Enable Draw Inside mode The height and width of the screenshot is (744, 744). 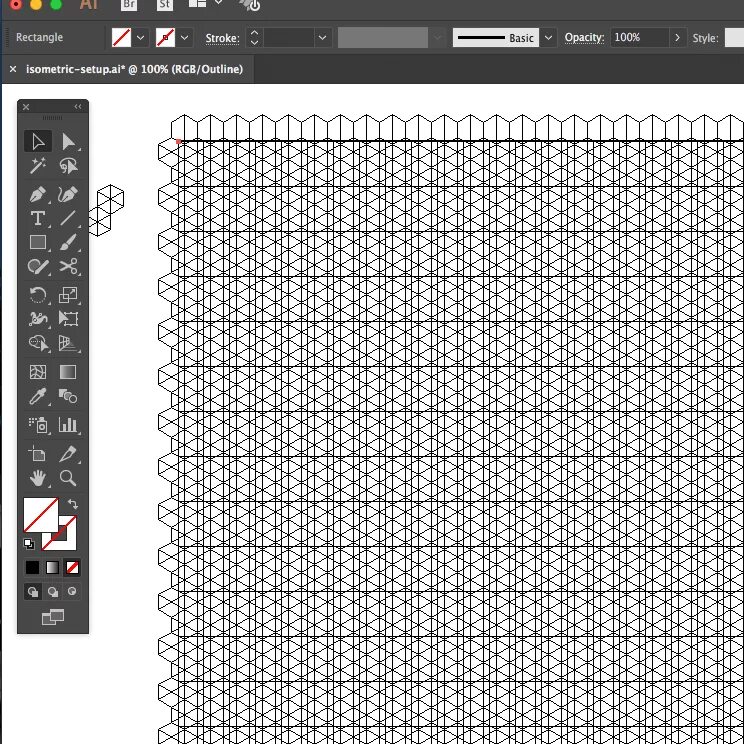(x=72, y=592)
